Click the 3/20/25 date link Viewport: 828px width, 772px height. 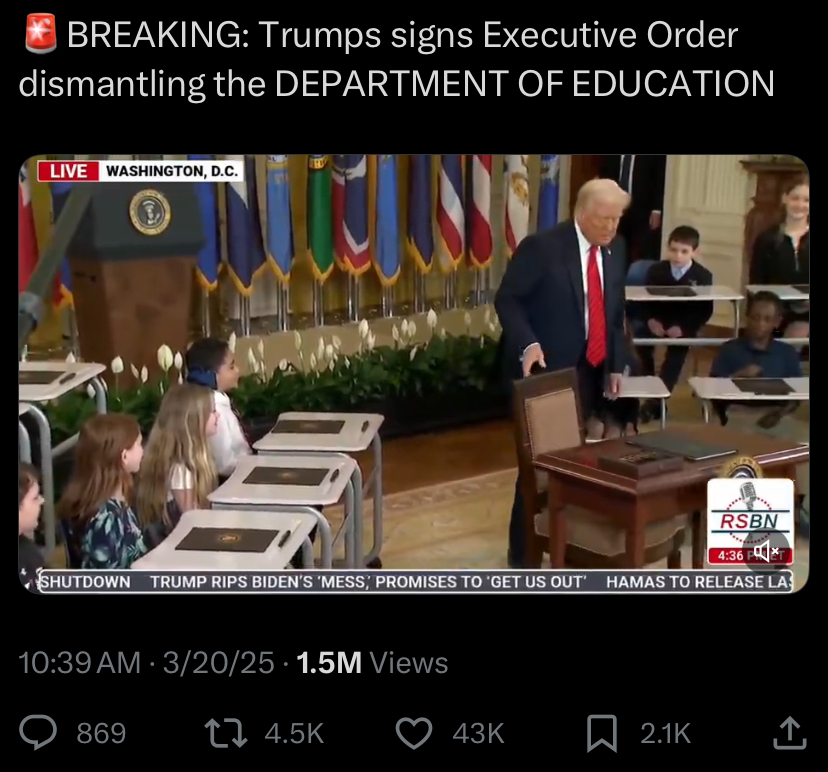click(x=218, y=663)
